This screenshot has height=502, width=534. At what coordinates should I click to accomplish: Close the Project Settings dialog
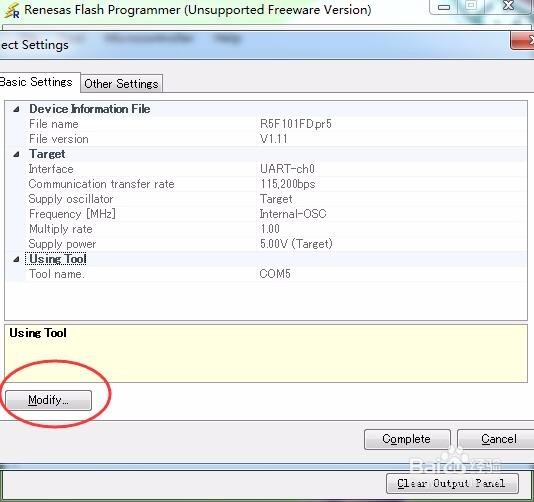click(523, 41)
